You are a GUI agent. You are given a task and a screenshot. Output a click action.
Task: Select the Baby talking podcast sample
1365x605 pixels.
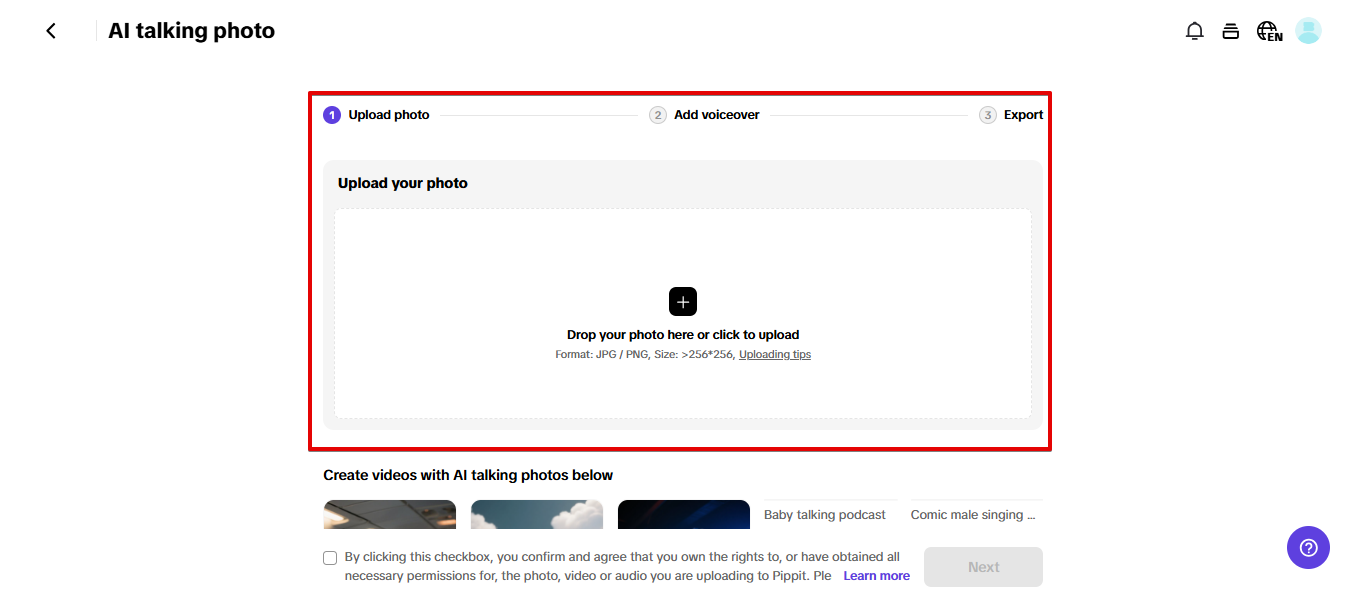coord(823,514)
